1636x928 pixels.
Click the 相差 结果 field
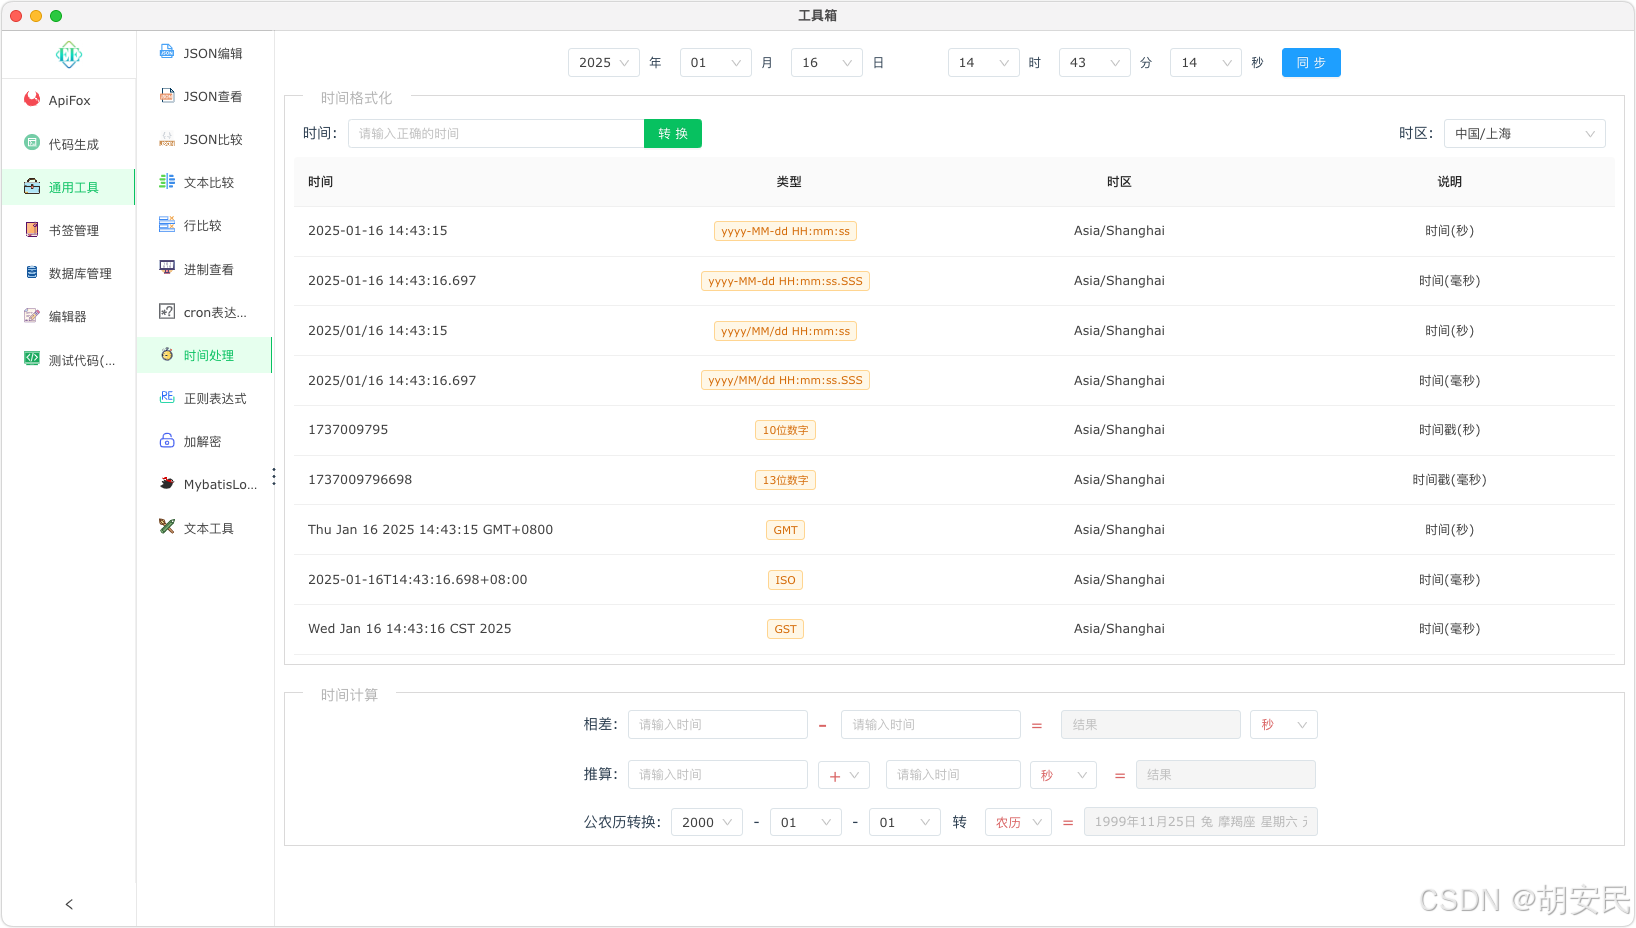pyautogui.click(x=1151, y=724)
